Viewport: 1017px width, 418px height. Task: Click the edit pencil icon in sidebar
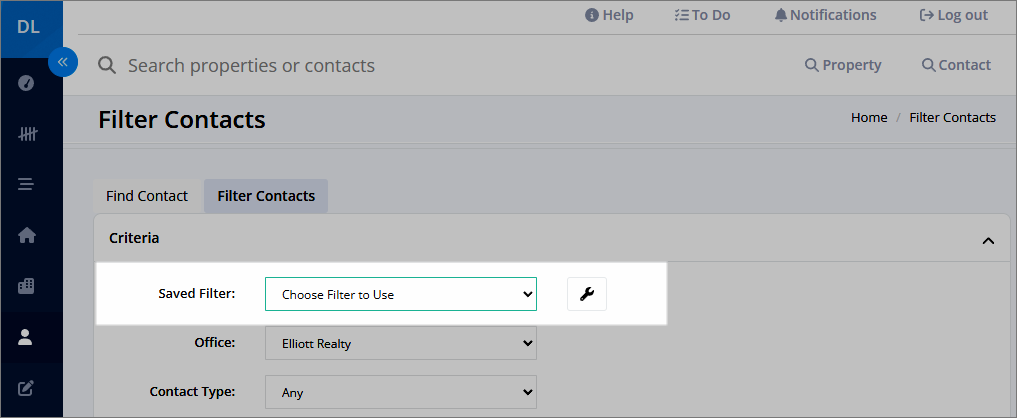pos(26,388)
